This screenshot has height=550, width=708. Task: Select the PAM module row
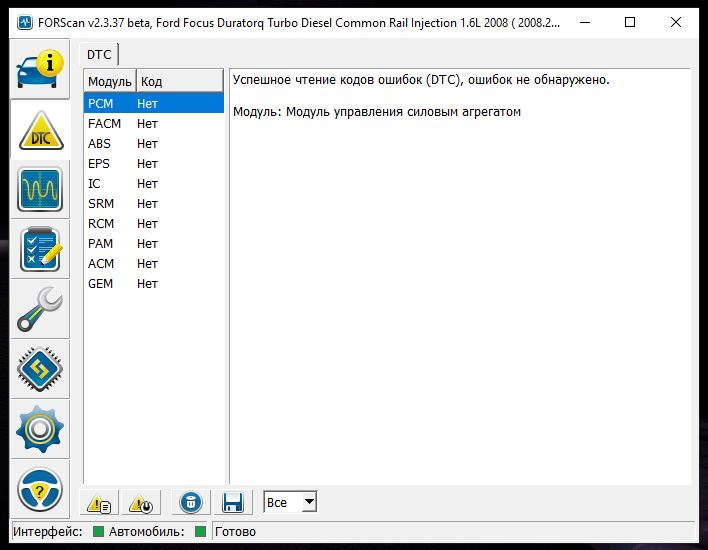pos(154,243)
